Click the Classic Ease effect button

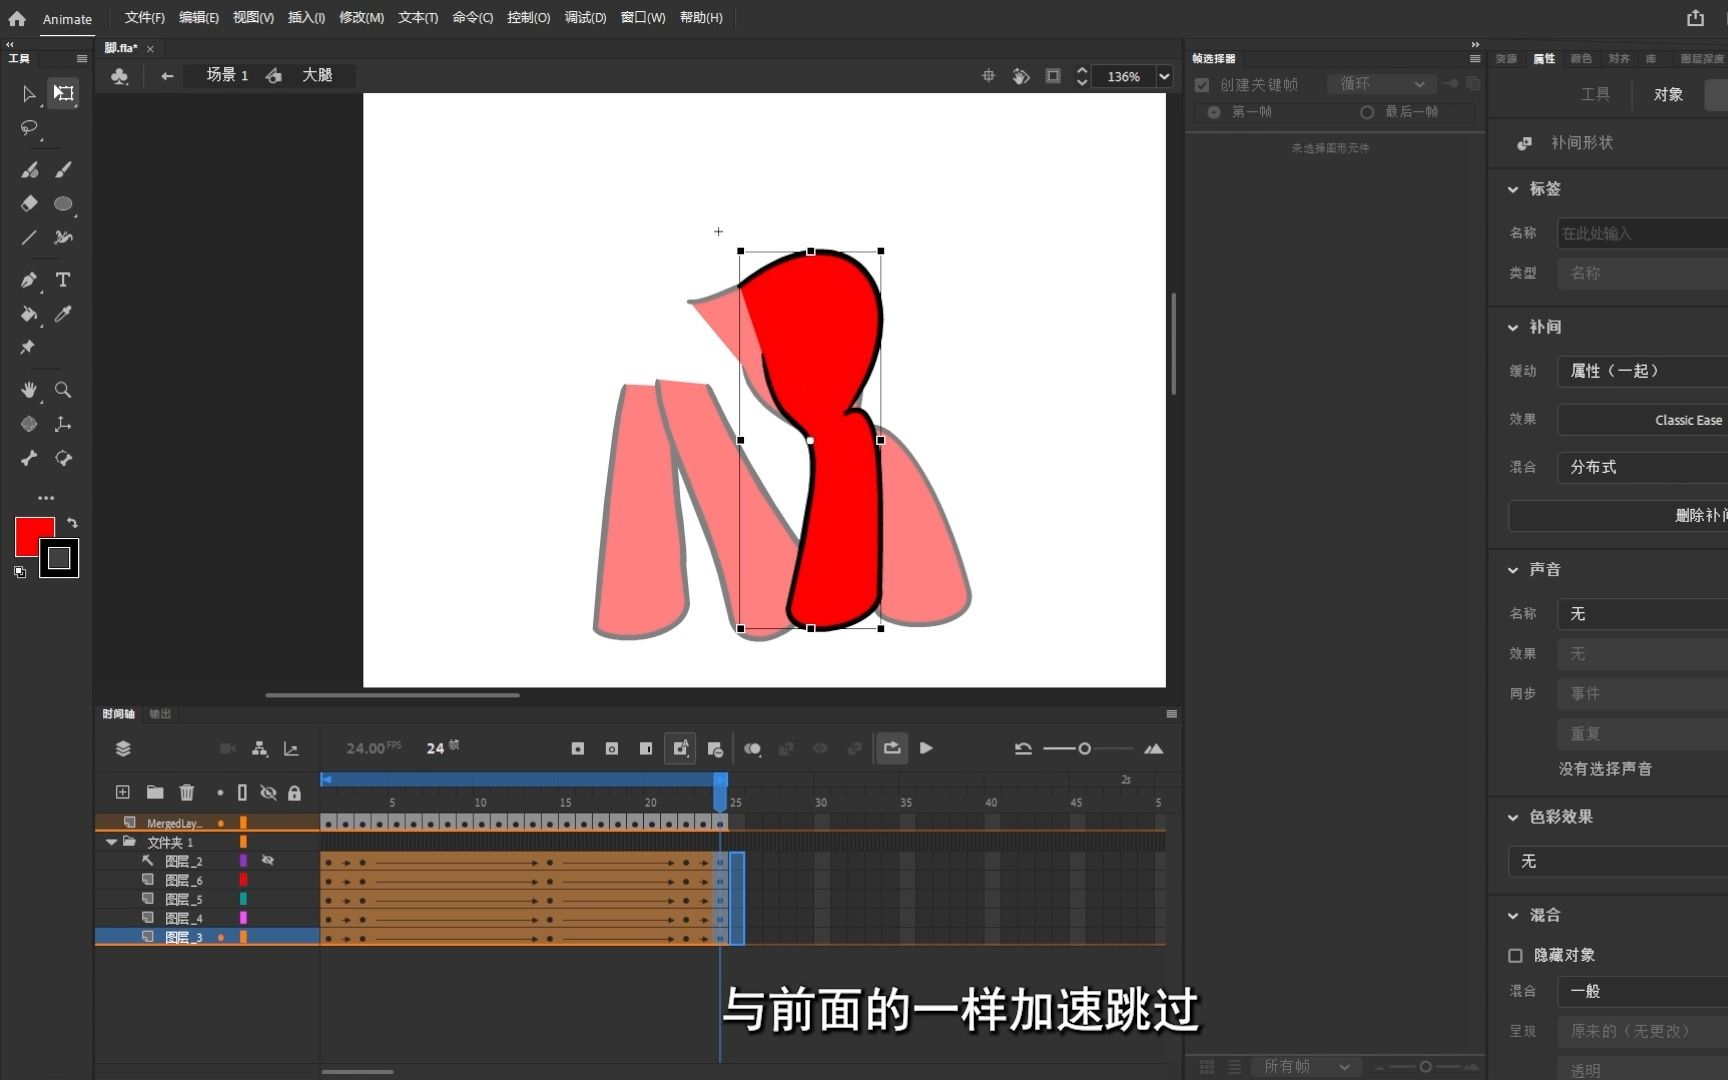[1642, 420]
